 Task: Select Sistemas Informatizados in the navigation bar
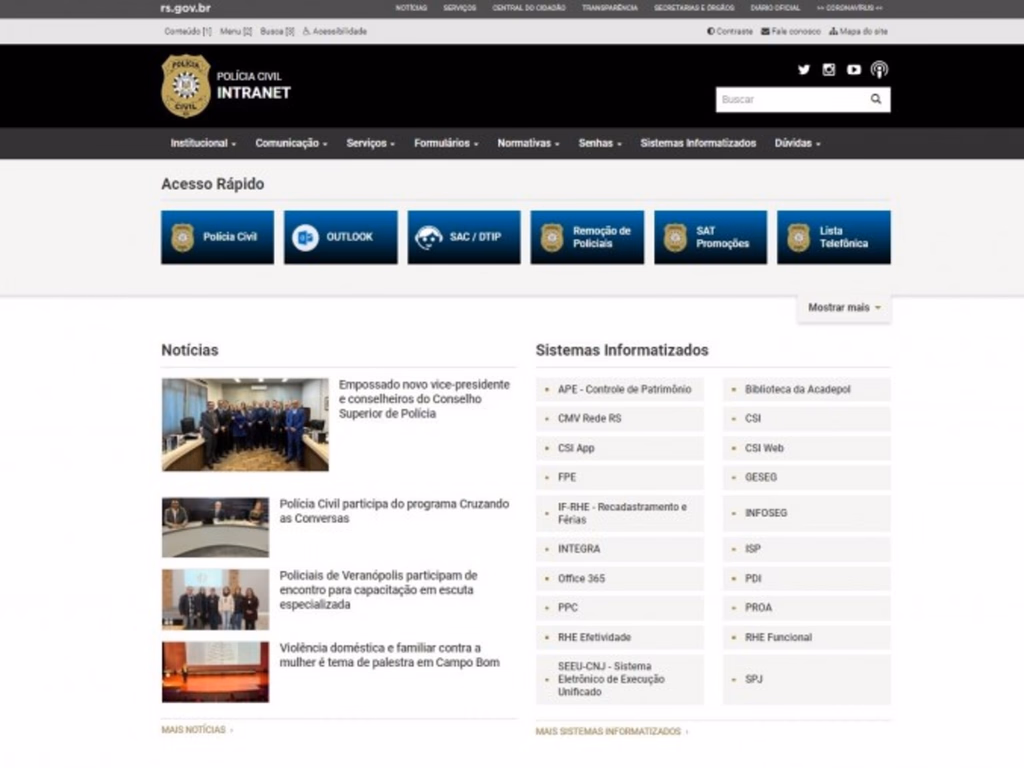[698, 143]
